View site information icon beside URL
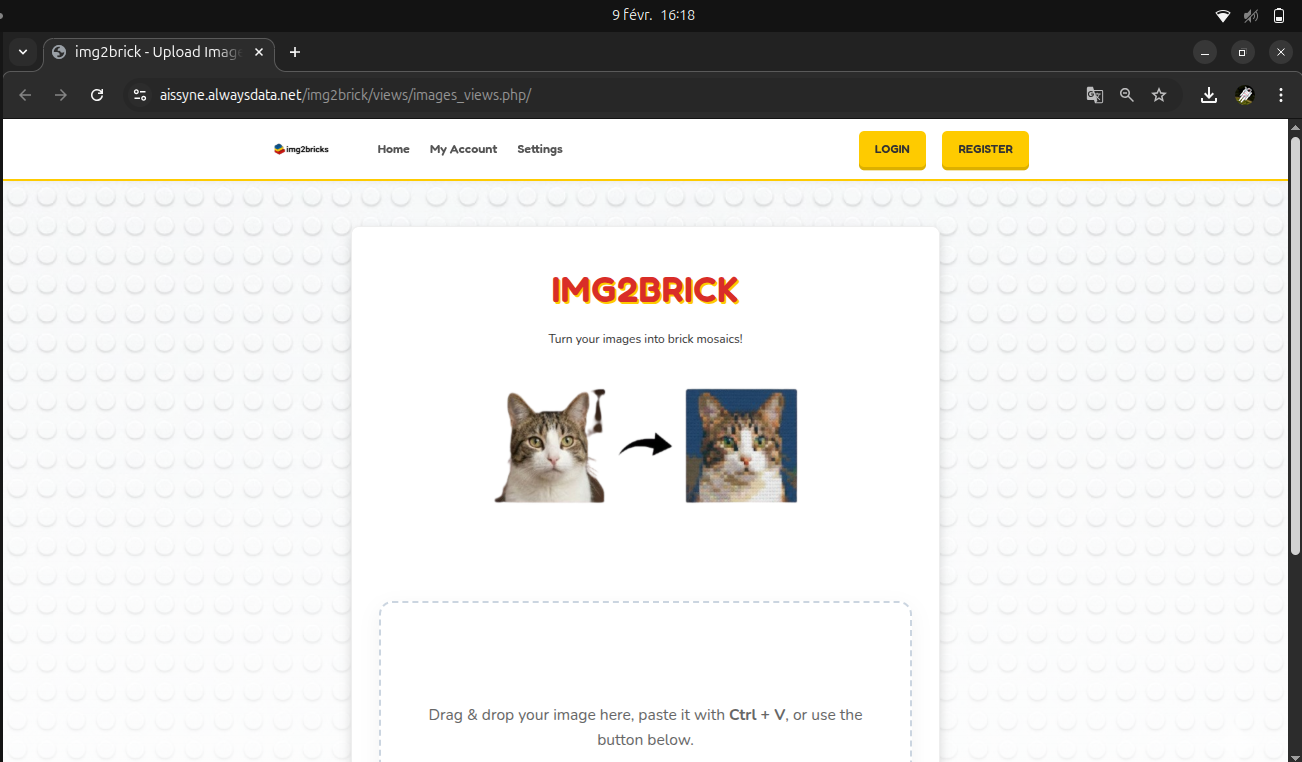The image size is (1302, 762). tap(140, 95)
